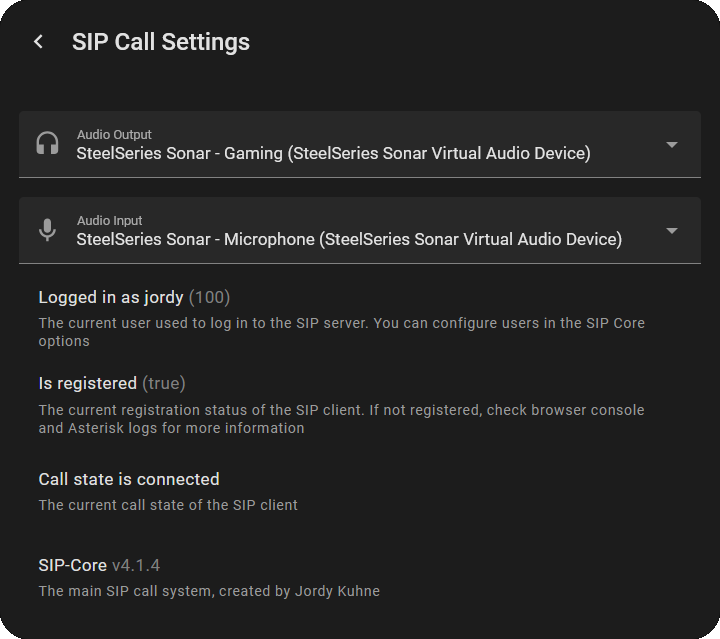This screenshot has height=639, width=720.
Task: Click the 'Audio Output' field label
Action: click(114, 135)
